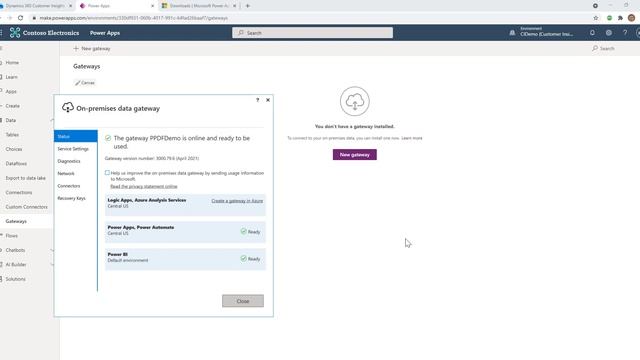
Task: Go to Create in the sidebar
Action: tap(13, 106)
